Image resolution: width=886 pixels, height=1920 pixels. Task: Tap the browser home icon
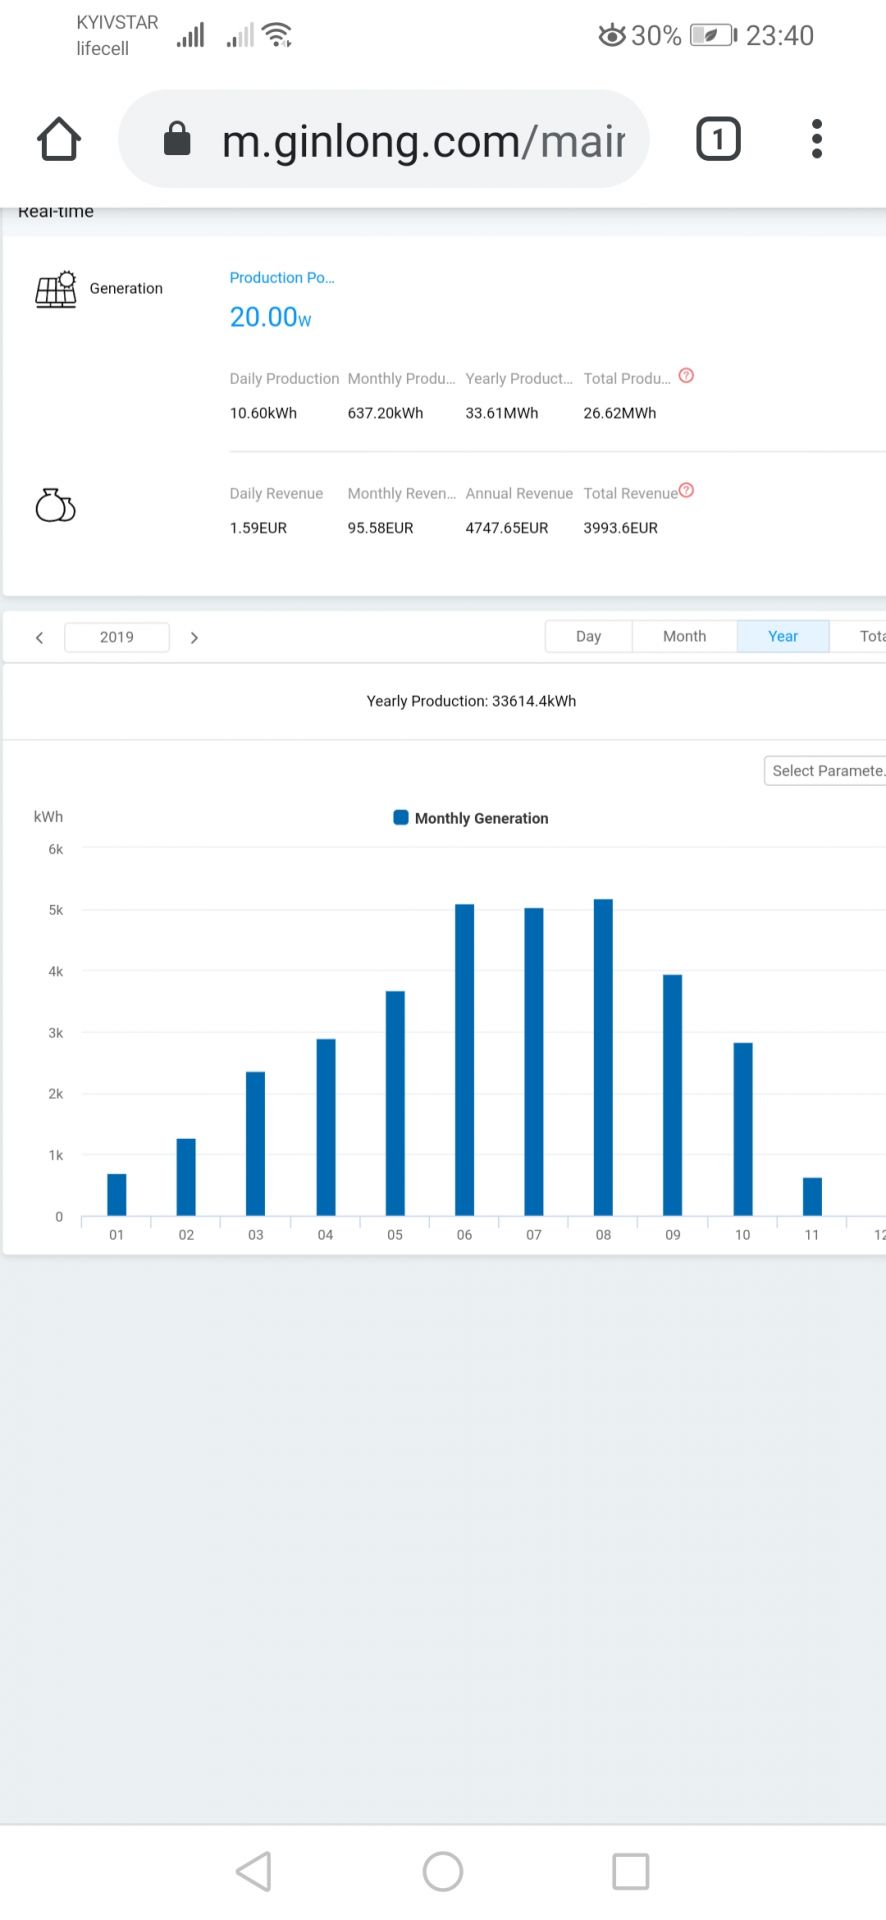click(x=59, y=139)
